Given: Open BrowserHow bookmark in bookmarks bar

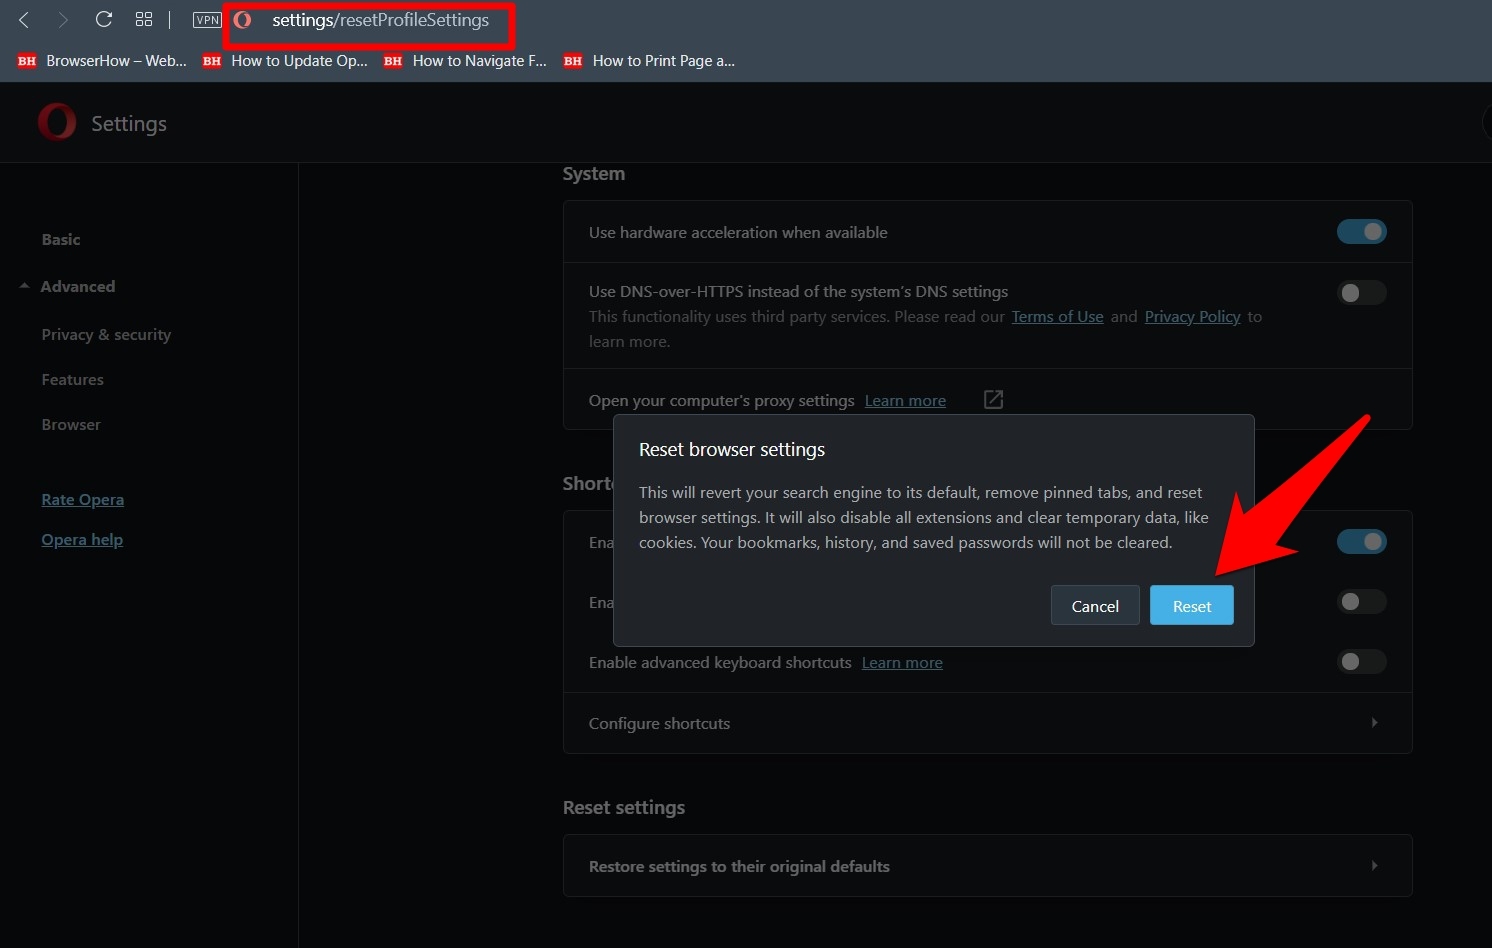Looking at the screenshot, I should [102, 61].
